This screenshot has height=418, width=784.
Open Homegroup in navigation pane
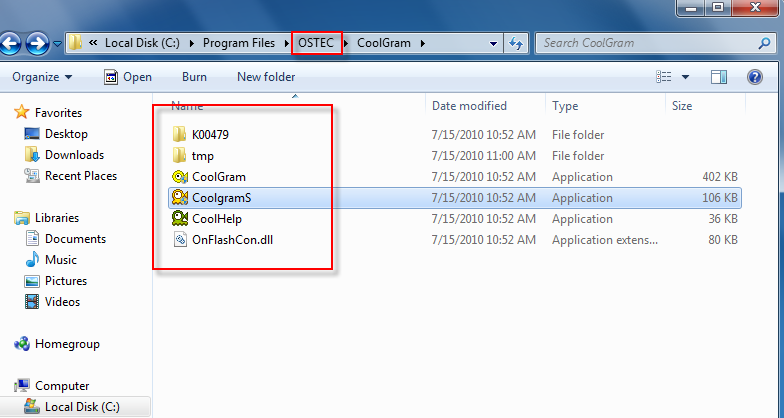pos(67,344)
